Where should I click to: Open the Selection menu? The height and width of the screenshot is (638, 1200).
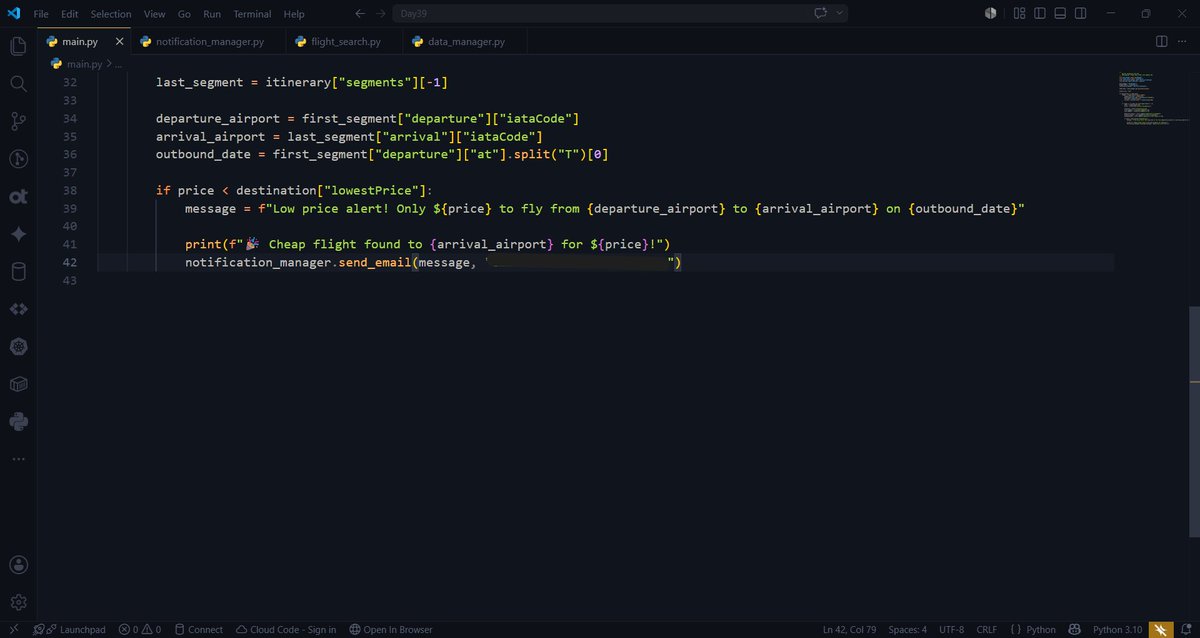click(x=111, y=14)
